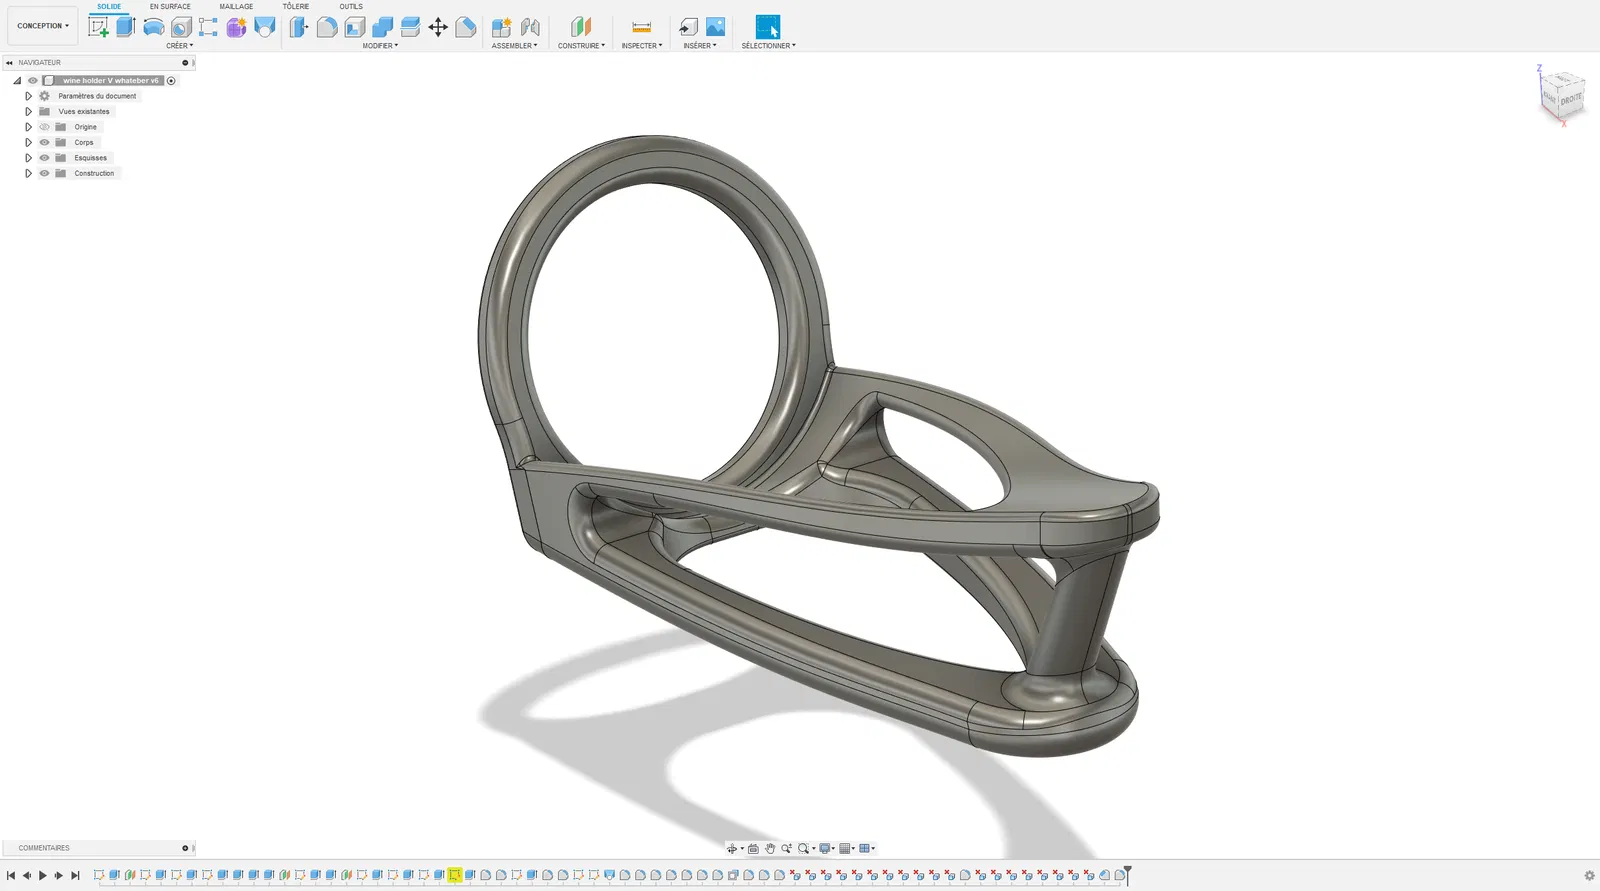This screenshot has width=1600, height=891.
Task: Click the Insert Derive icon
Action: pos(688,27)
